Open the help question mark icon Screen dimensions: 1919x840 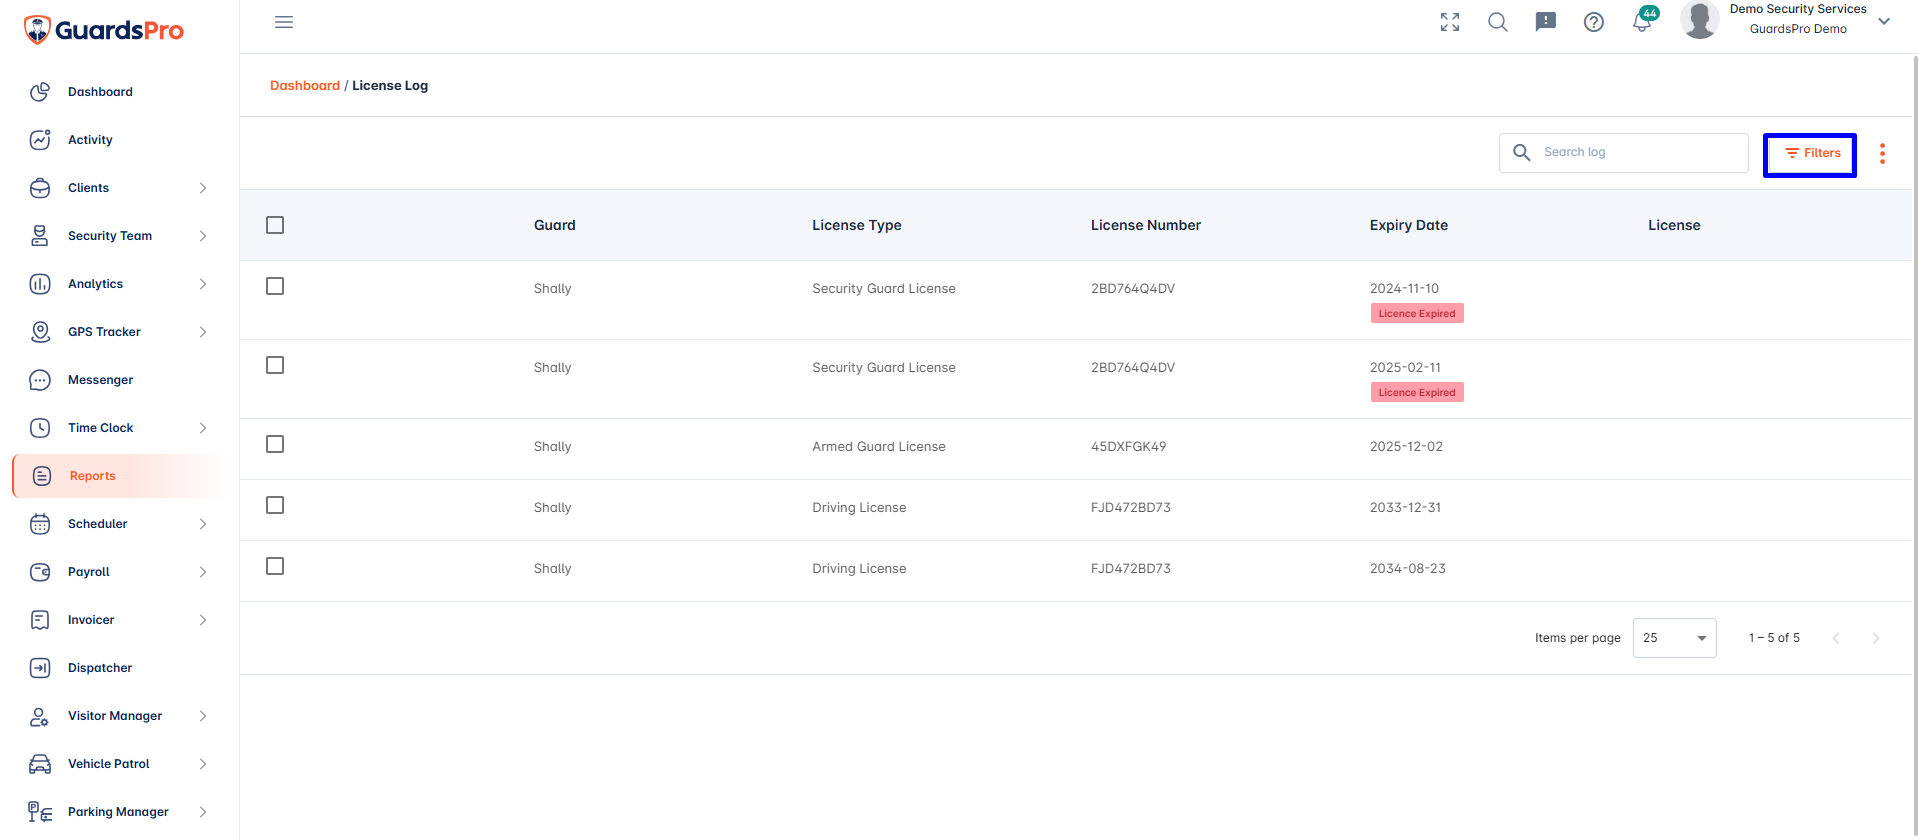click(x=1594, y=22)
